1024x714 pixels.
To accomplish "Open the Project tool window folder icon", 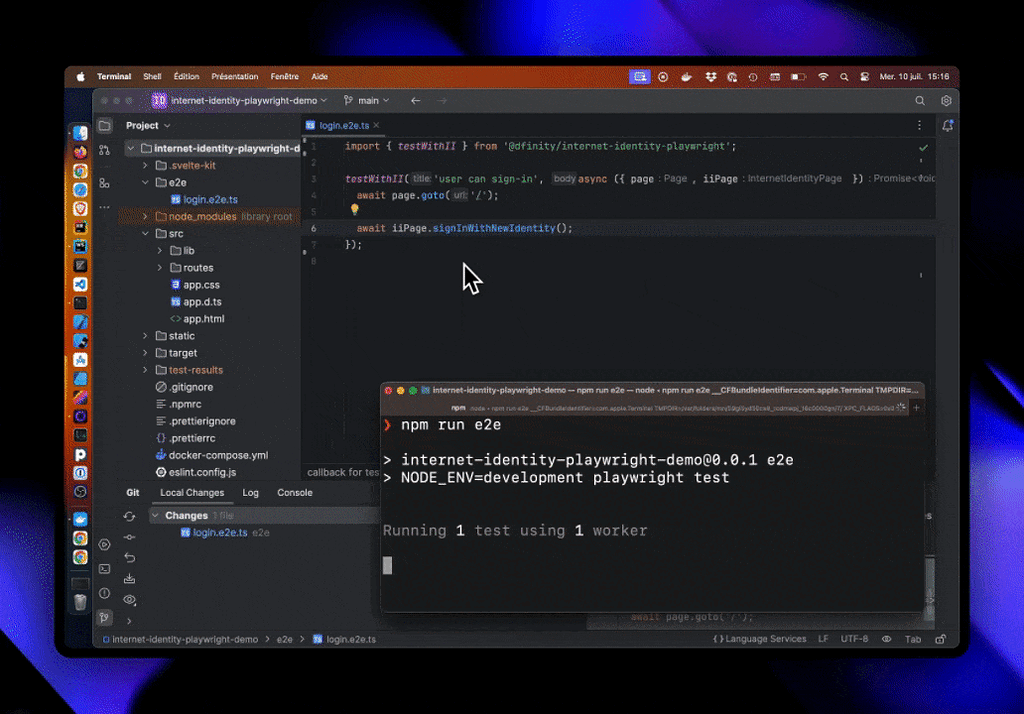I will point(104,125).
